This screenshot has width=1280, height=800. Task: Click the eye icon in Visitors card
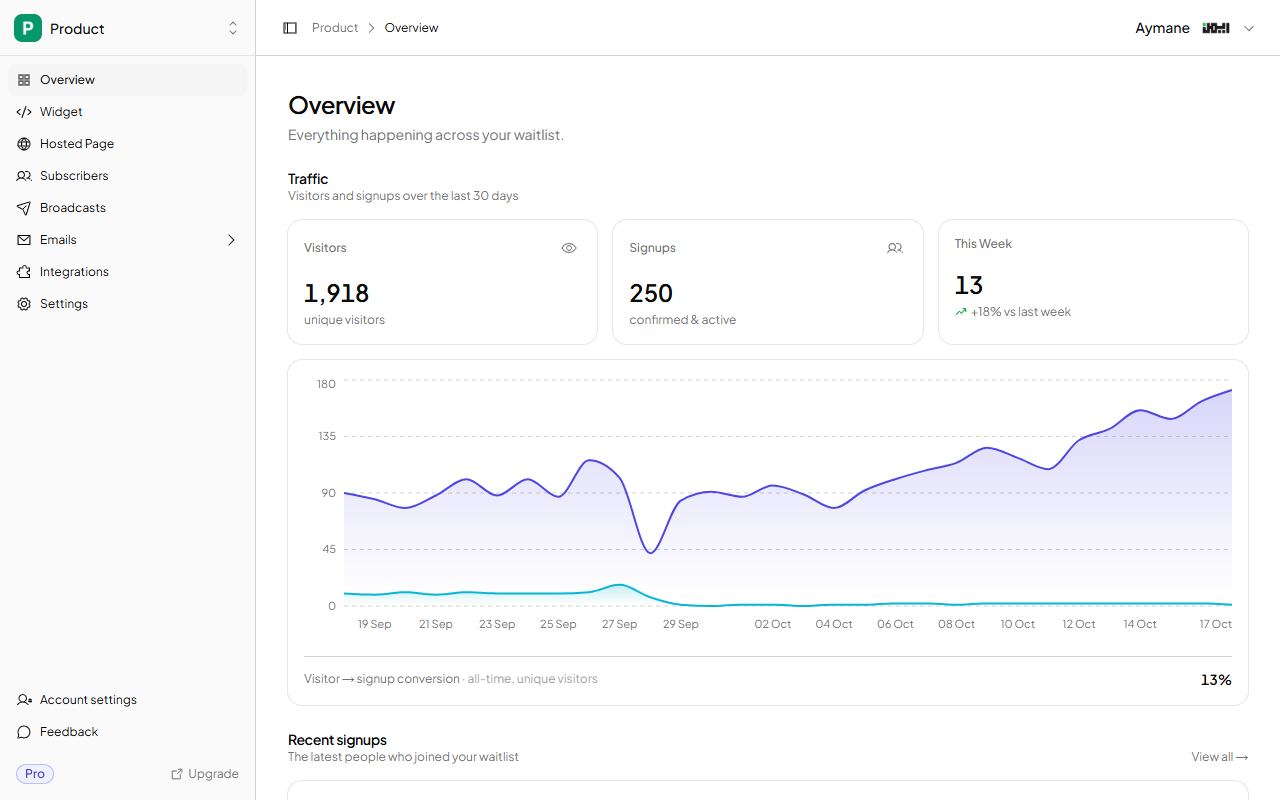[x=569, y=248]
